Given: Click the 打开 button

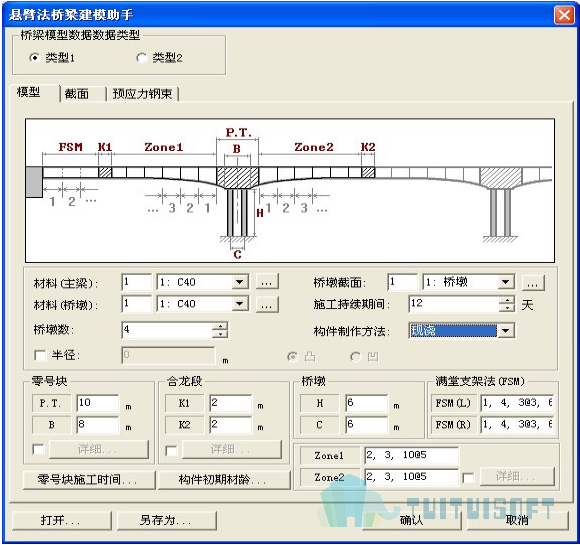Looking at the screenshot, I should pyautogui.click(x=62, y=521).
